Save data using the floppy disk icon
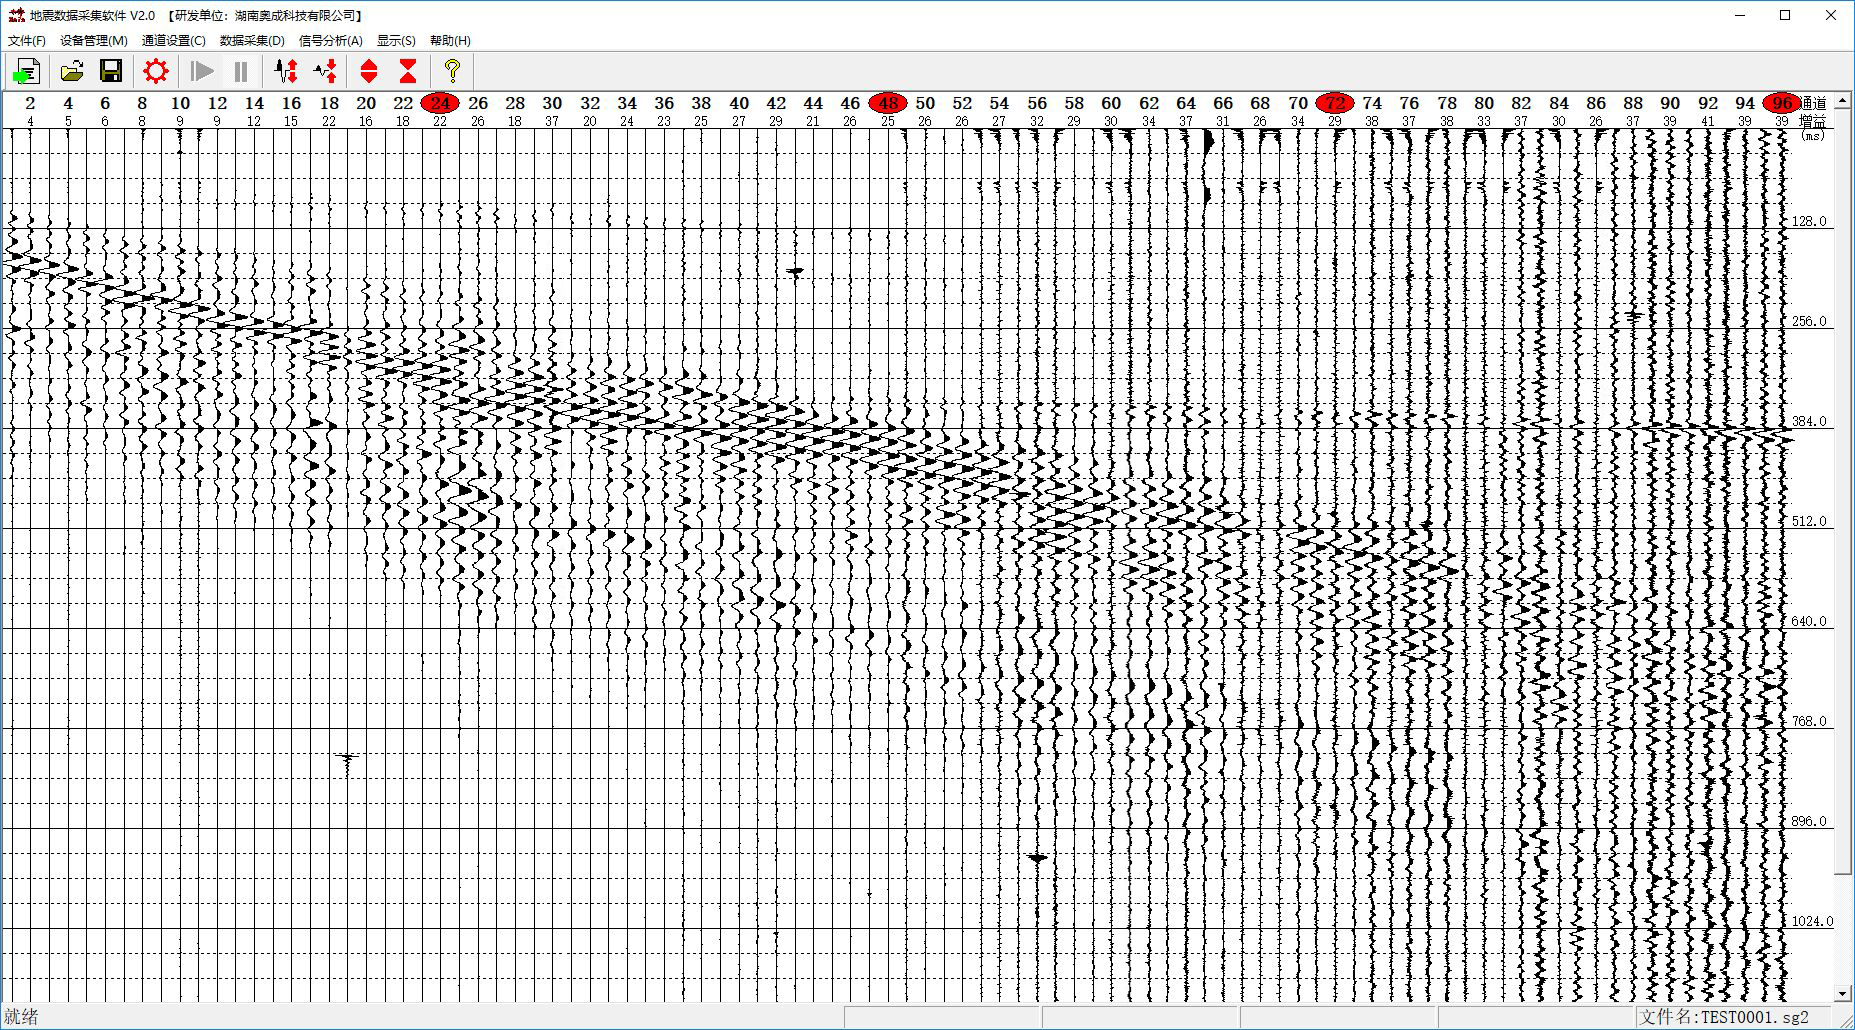The height and width of the screenshot is (1030, 1855). pyautogui.click(x=111, y=72)
